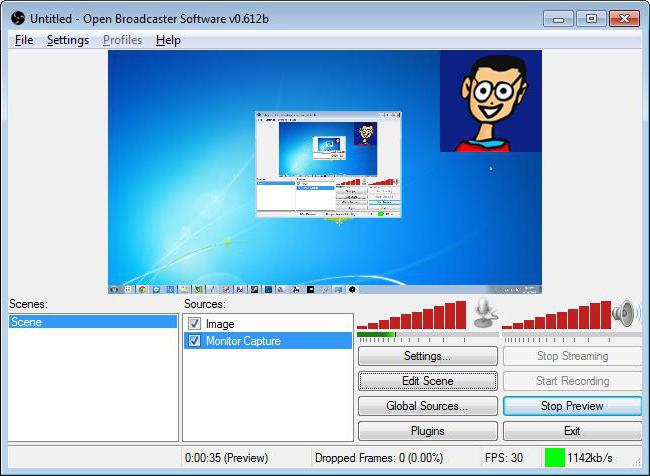Uncheck the Monitor Capture source checkbox
Viewport: 650px width, 476px height.
[194, 341]
